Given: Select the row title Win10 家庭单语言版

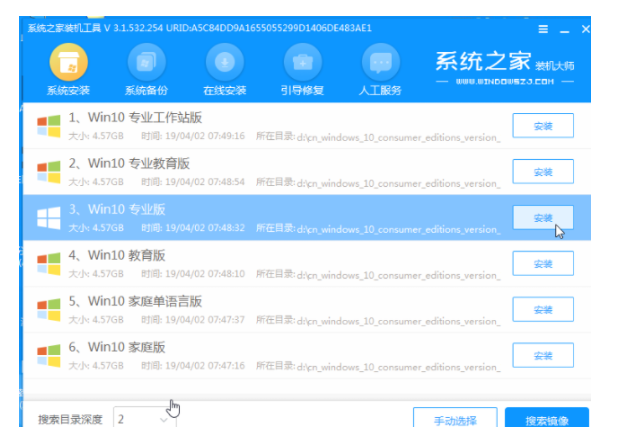Looking at the screenshot, I should click(135, 301).
